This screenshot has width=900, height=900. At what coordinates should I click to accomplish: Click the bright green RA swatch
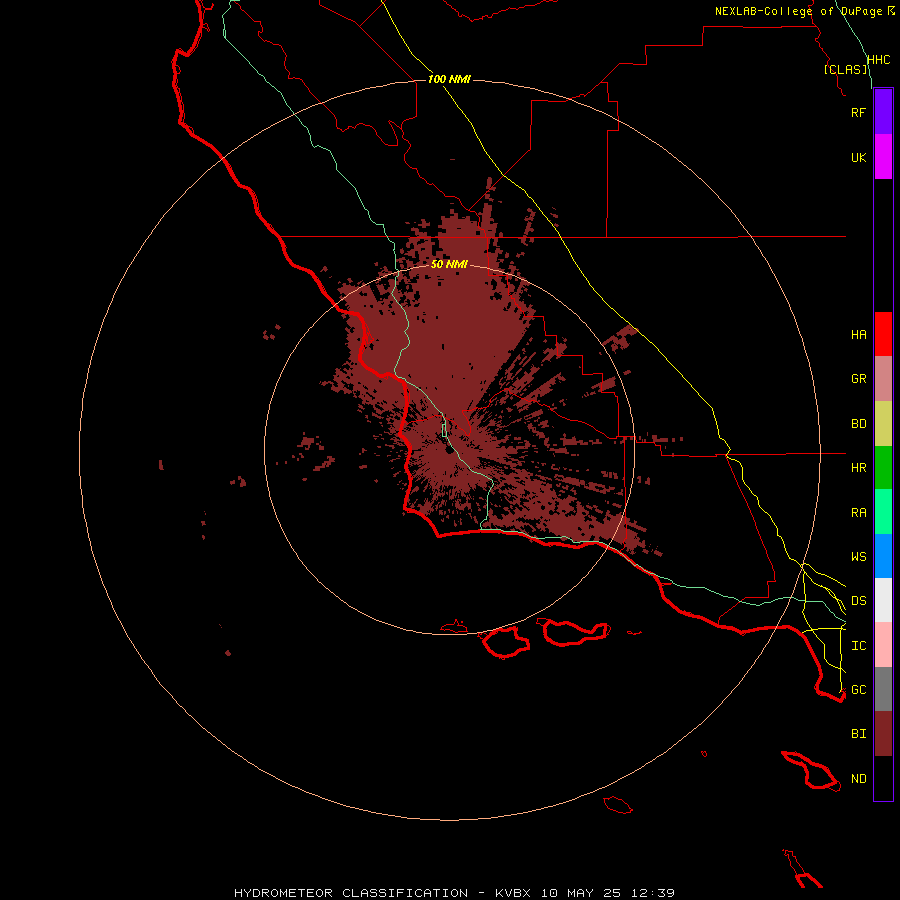click(883, 512)
